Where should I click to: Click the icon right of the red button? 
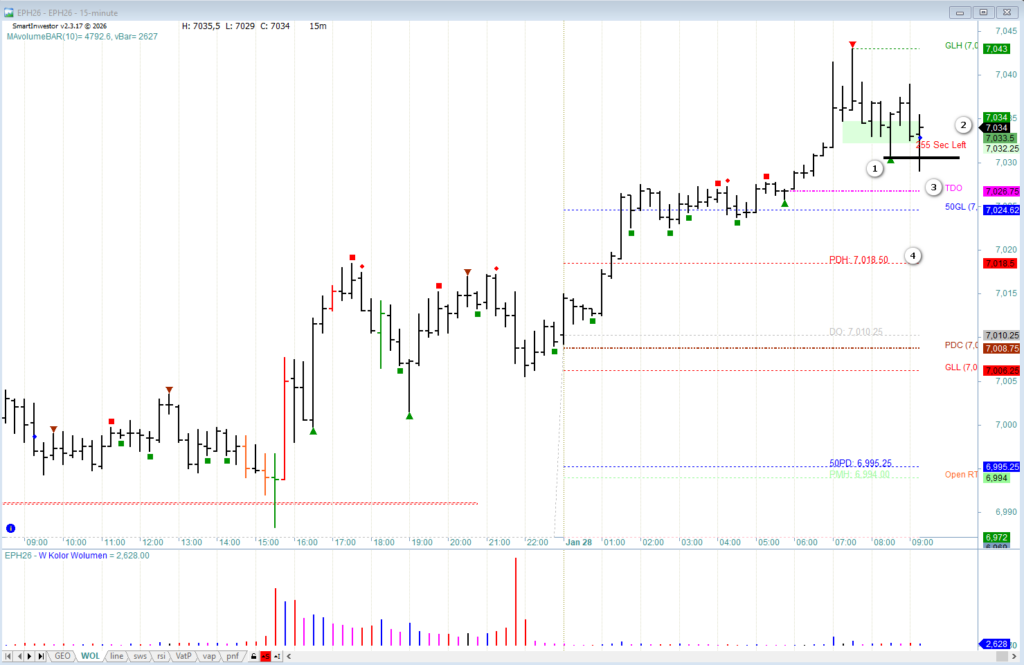pyautogui.click(x=278, y=656)
